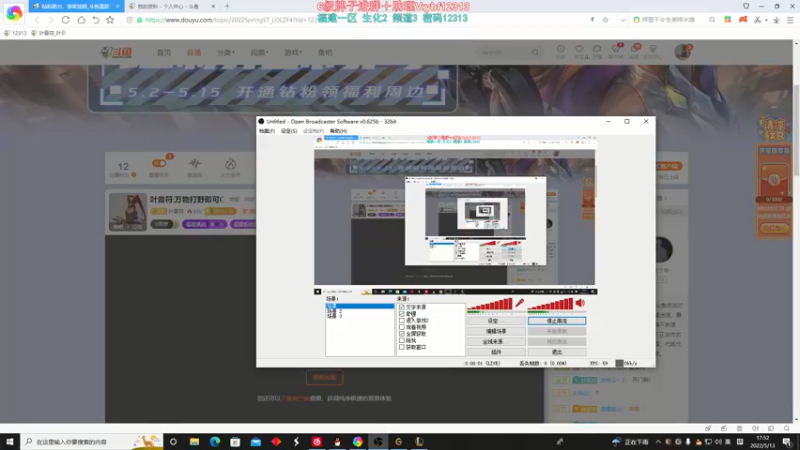Expand the 游戏 dropdown in Douyu nav

pos(293,52)
